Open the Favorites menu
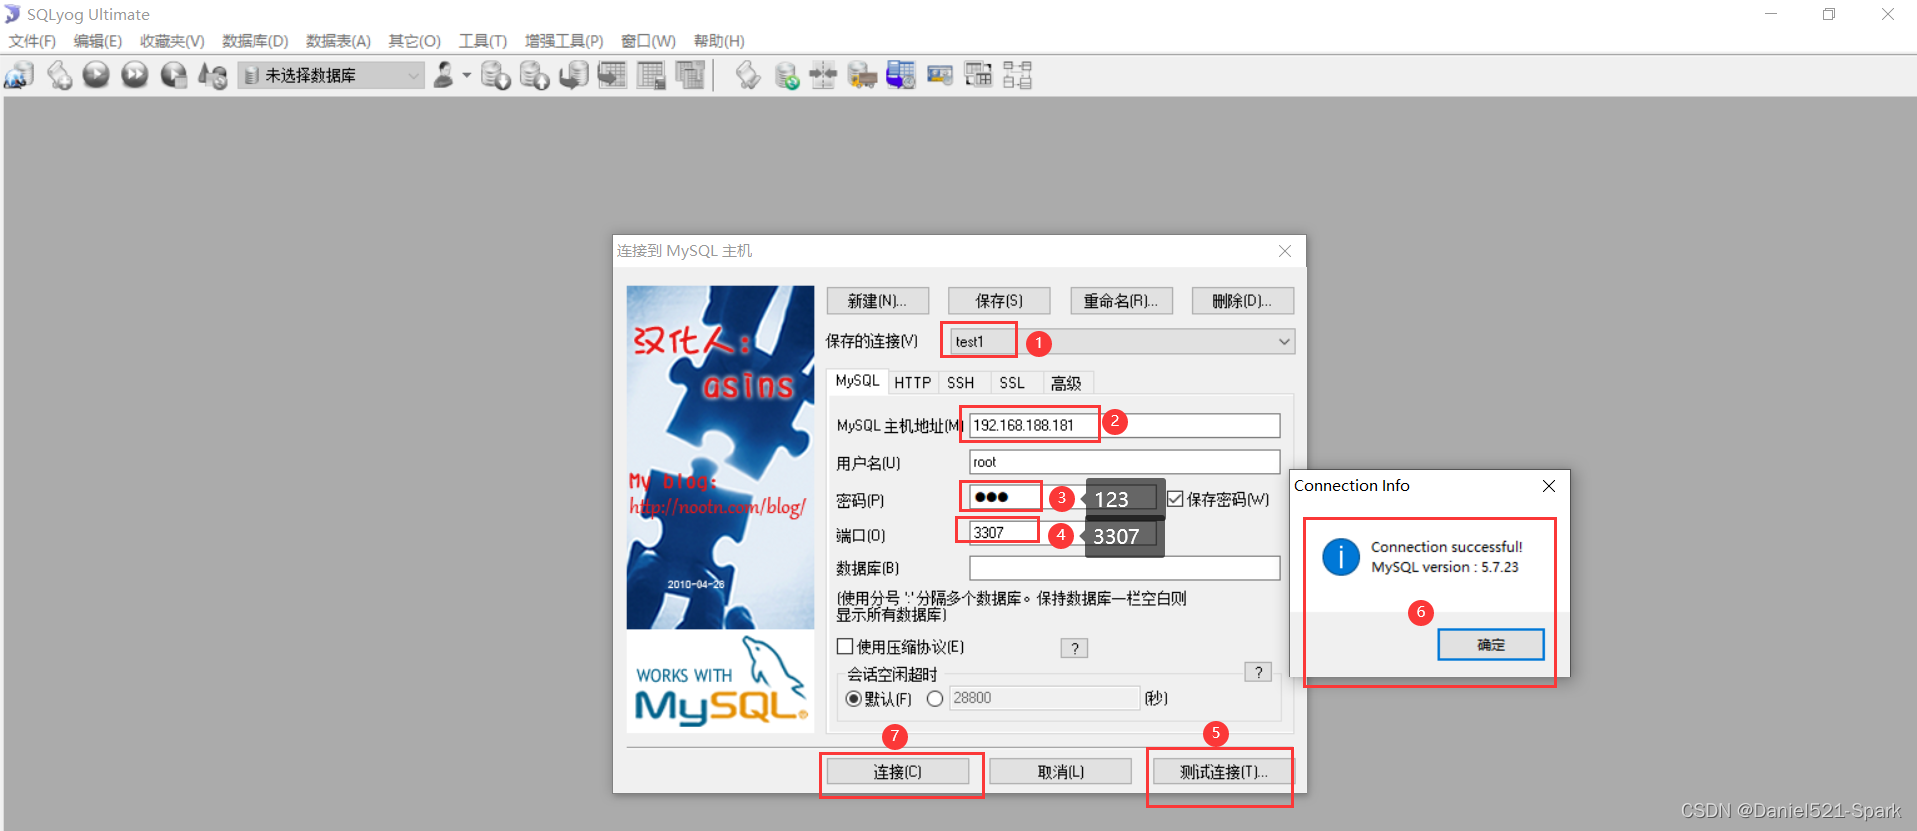 172,41
